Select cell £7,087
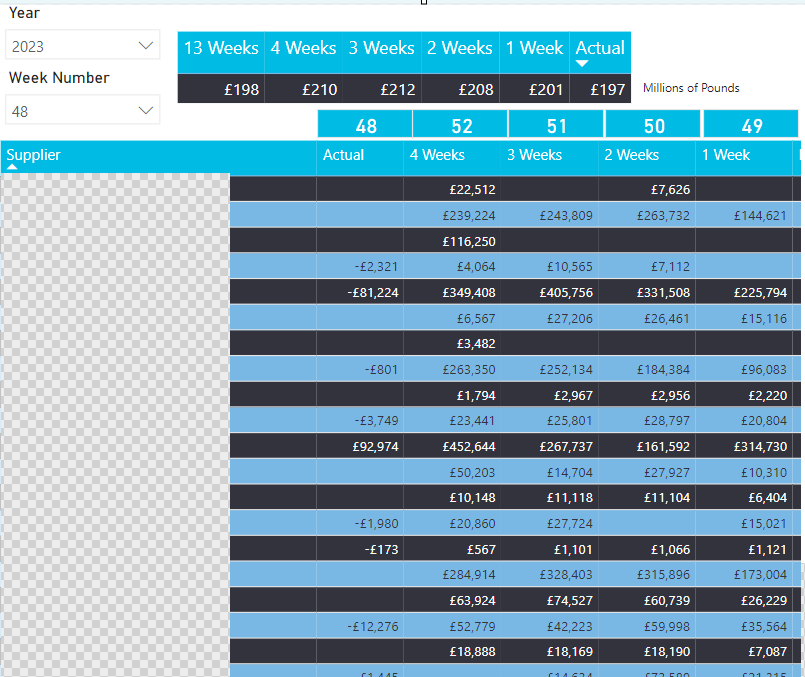805x677 pixels. (x=768, y=651)
